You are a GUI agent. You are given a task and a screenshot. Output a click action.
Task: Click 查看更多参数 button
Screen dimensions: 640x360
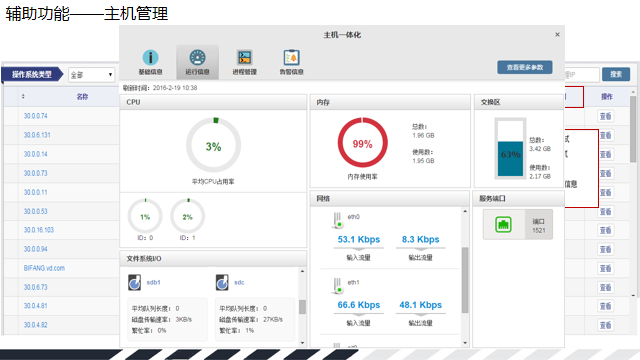pos(525,67)
